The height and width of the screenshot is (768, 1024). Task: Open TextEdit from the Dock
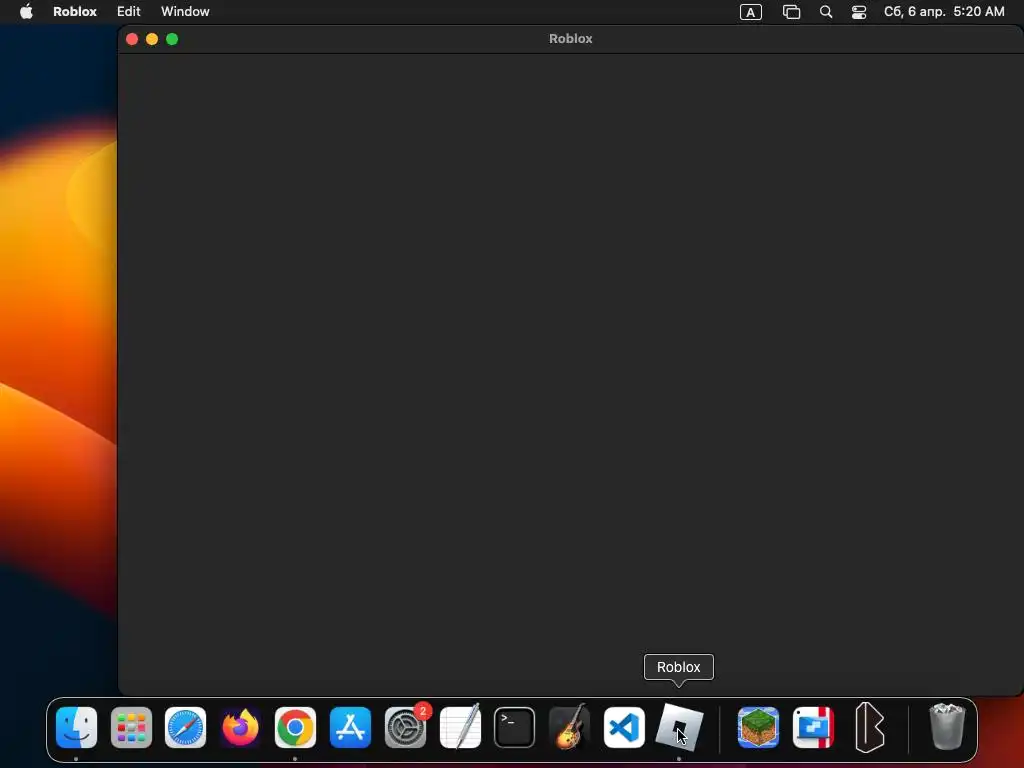pos(460,728)
